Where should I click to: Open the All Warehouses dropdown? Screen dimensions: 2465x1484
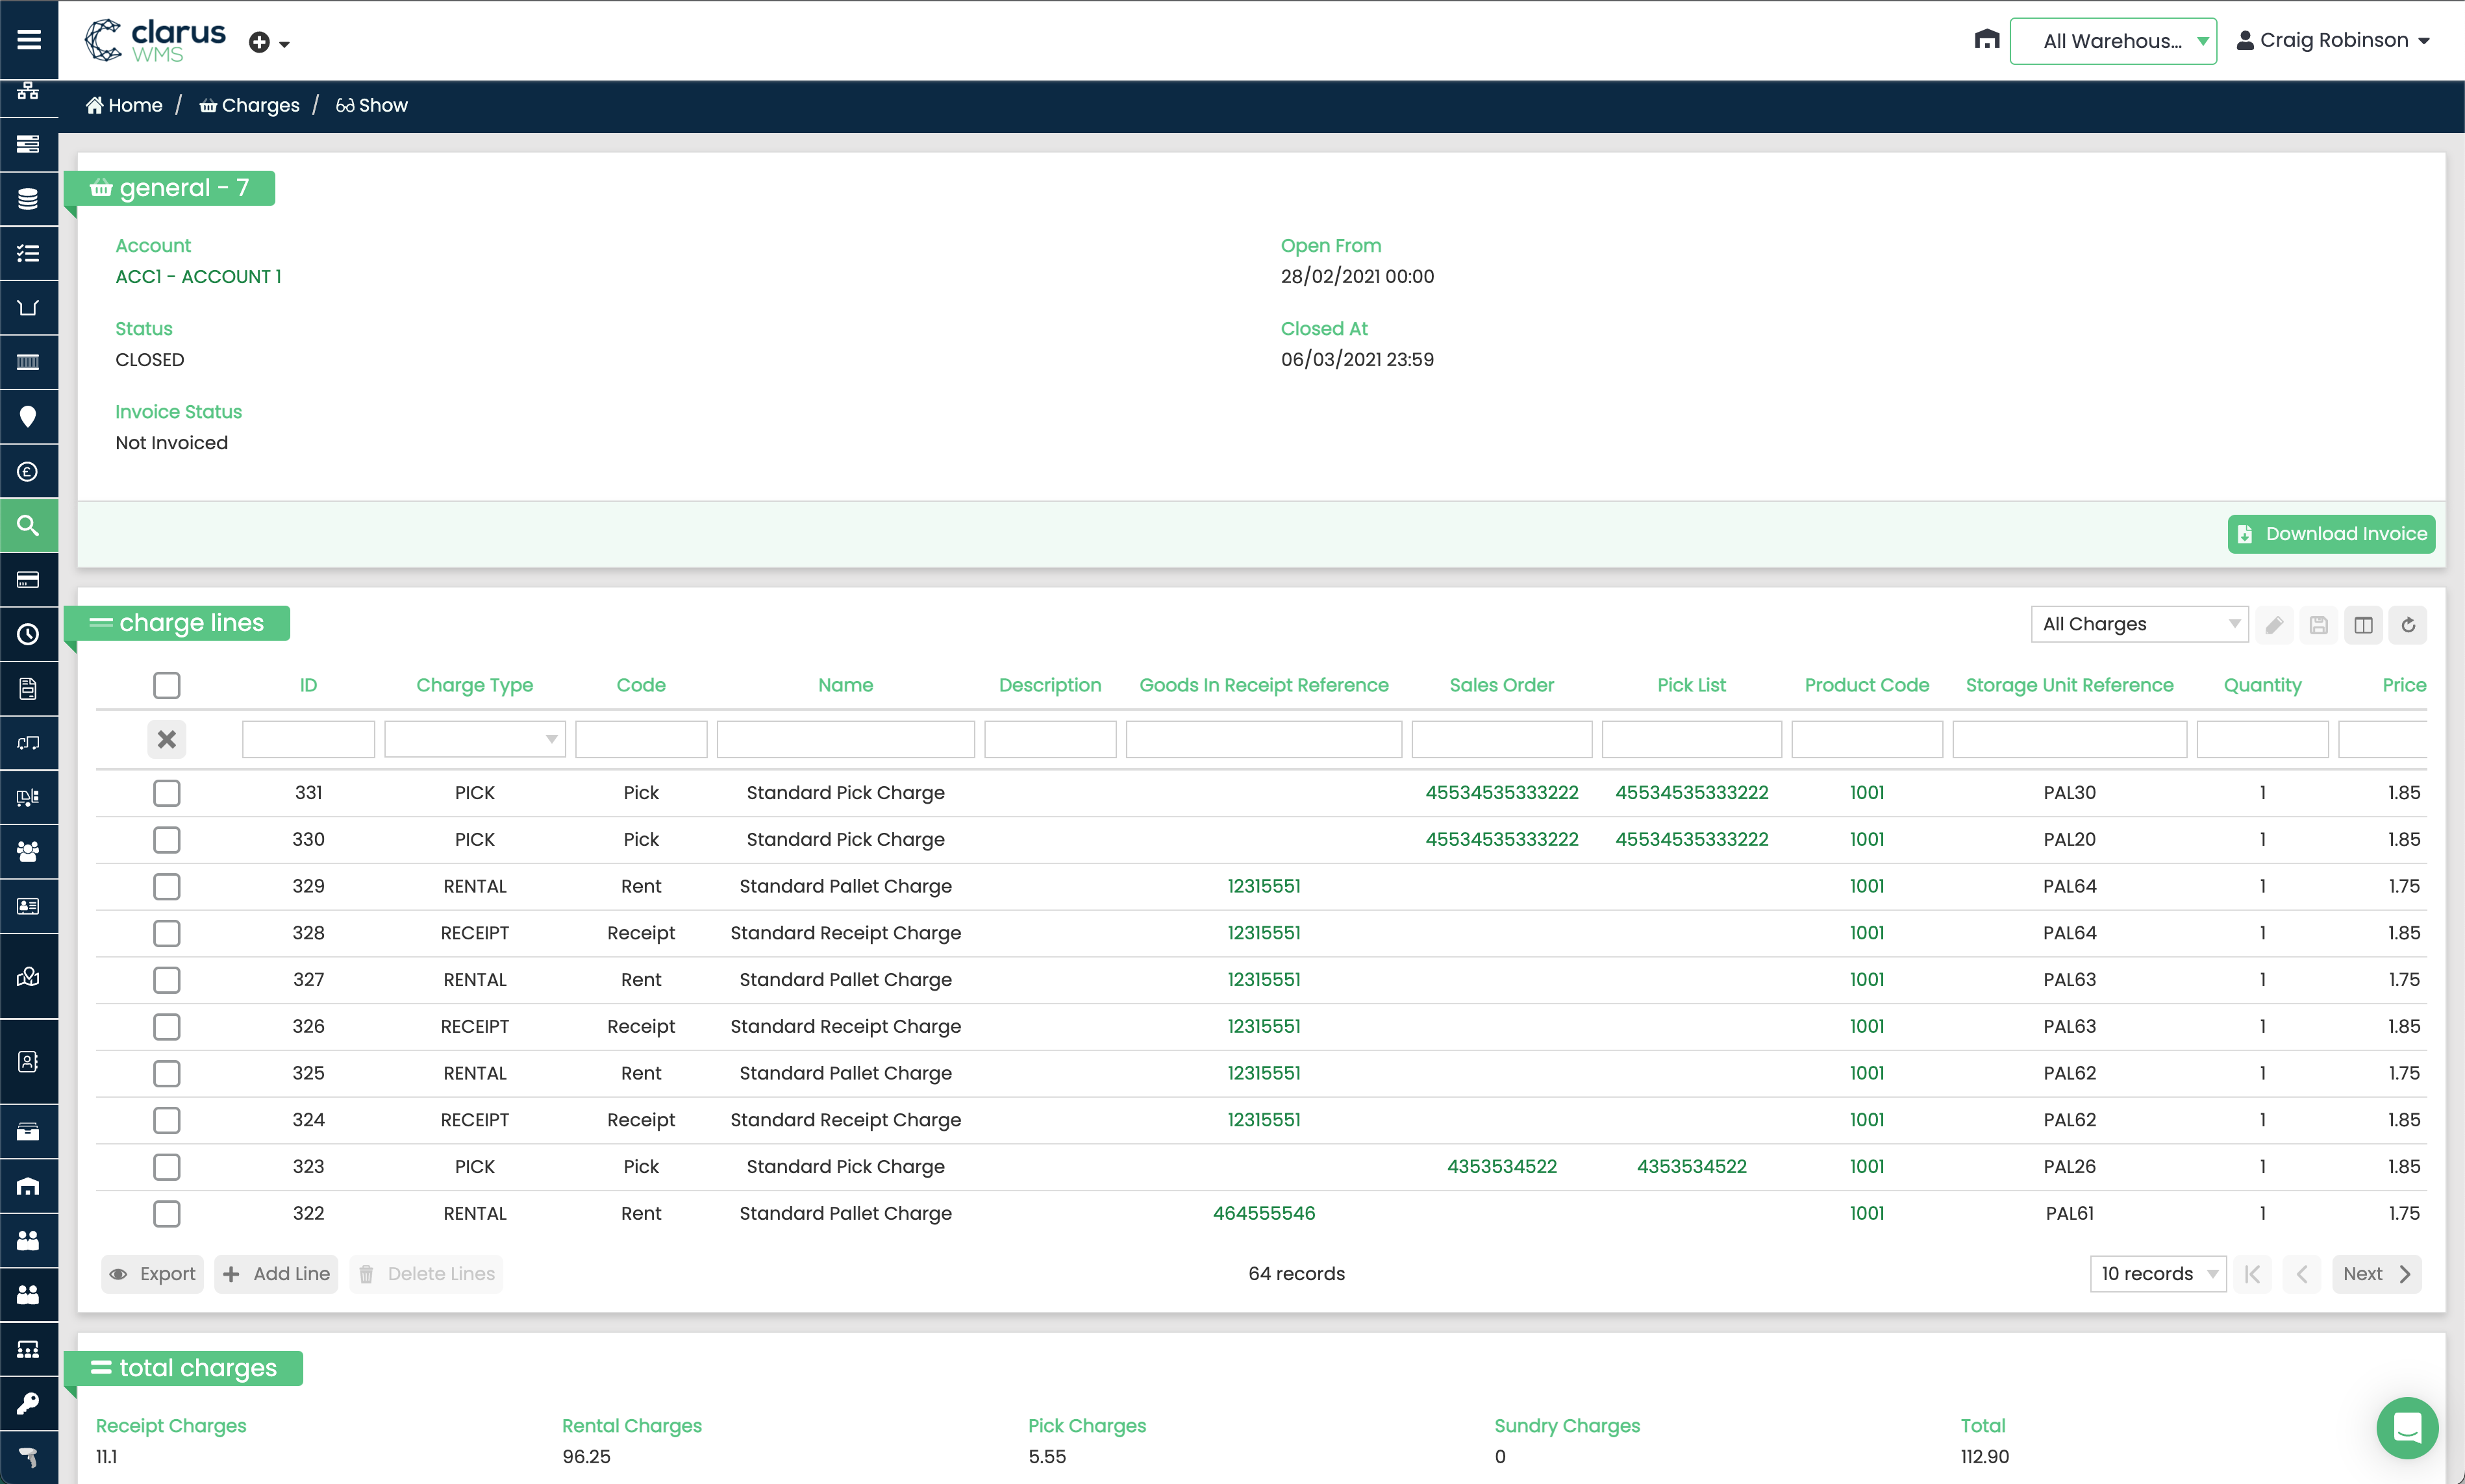pos(2113,41)
